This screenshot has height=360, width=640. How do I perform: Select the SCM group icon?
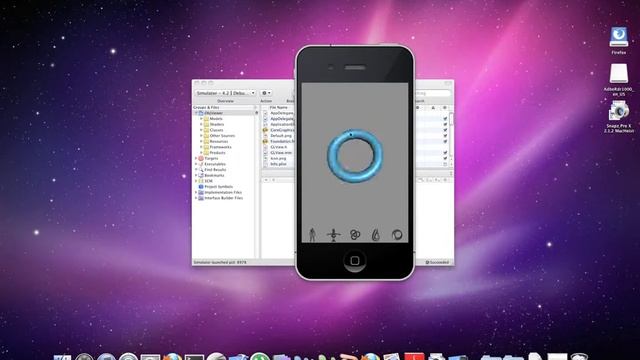pyautogui.click(x=201, y=181)
